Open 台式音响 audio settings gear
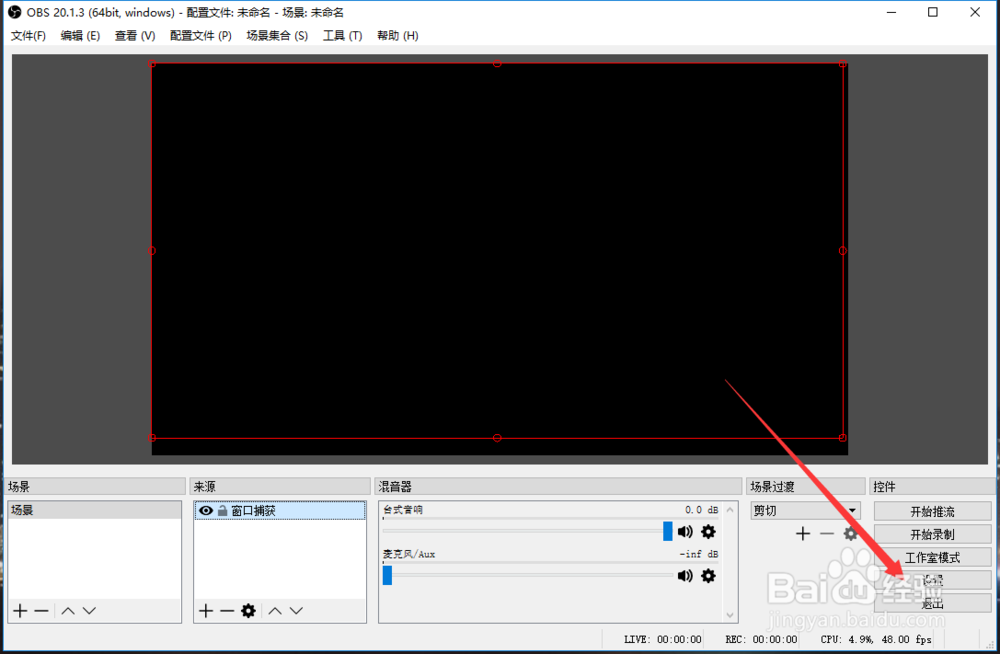This screenshot has width=1000, height=654. click(708, 532)
